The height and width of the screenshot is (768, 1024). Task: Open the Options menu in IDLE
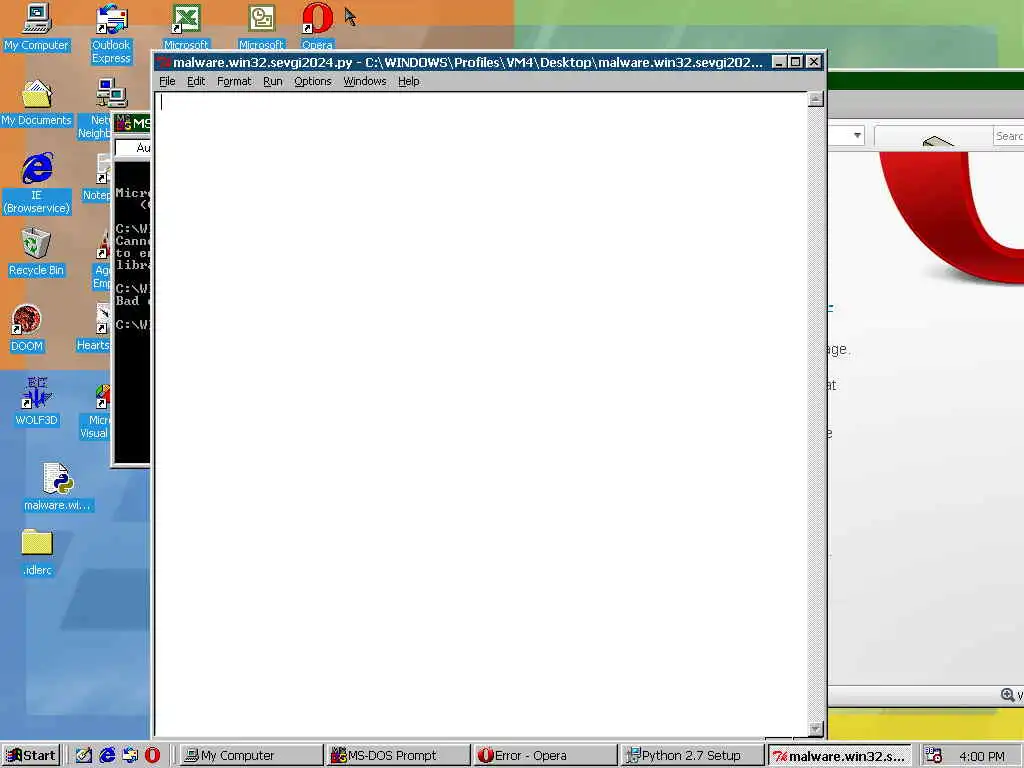click(x=313, y=82)
